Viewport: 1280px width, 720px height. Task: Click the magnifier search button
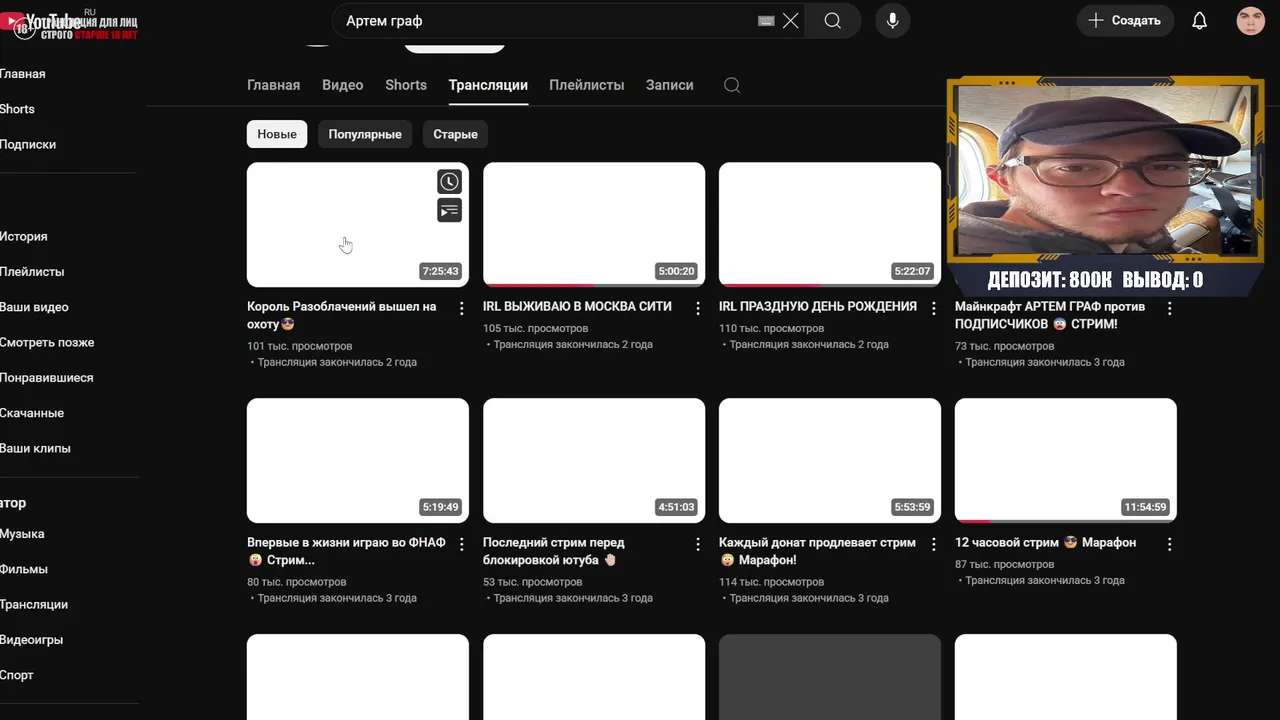click(833, 21)
